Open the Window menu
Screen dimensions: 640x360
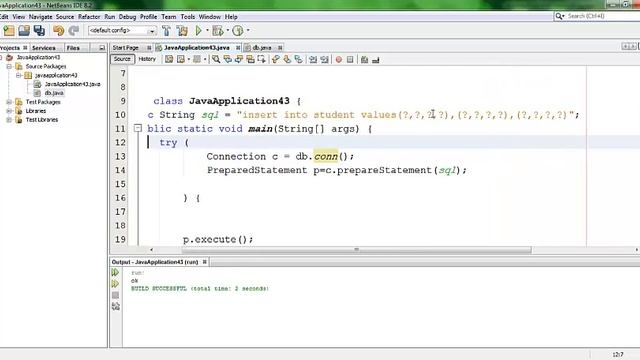click(x=210, y=17)
